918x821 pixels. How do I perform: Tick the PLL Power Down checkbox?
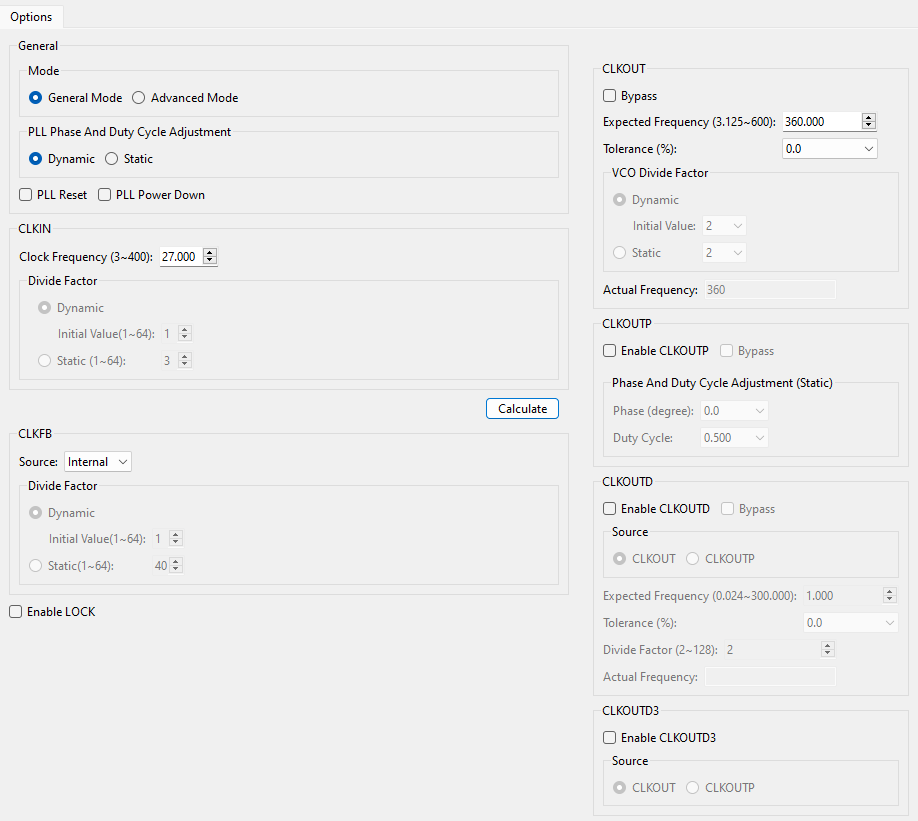pos(105,195)
